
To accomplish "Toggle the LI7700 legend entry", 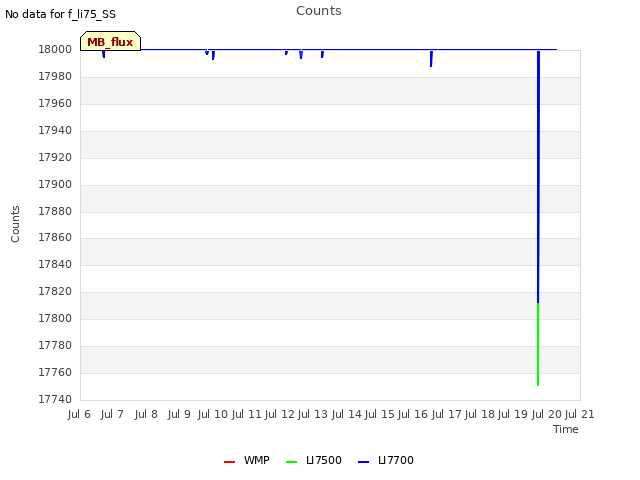I will [386, 460].
